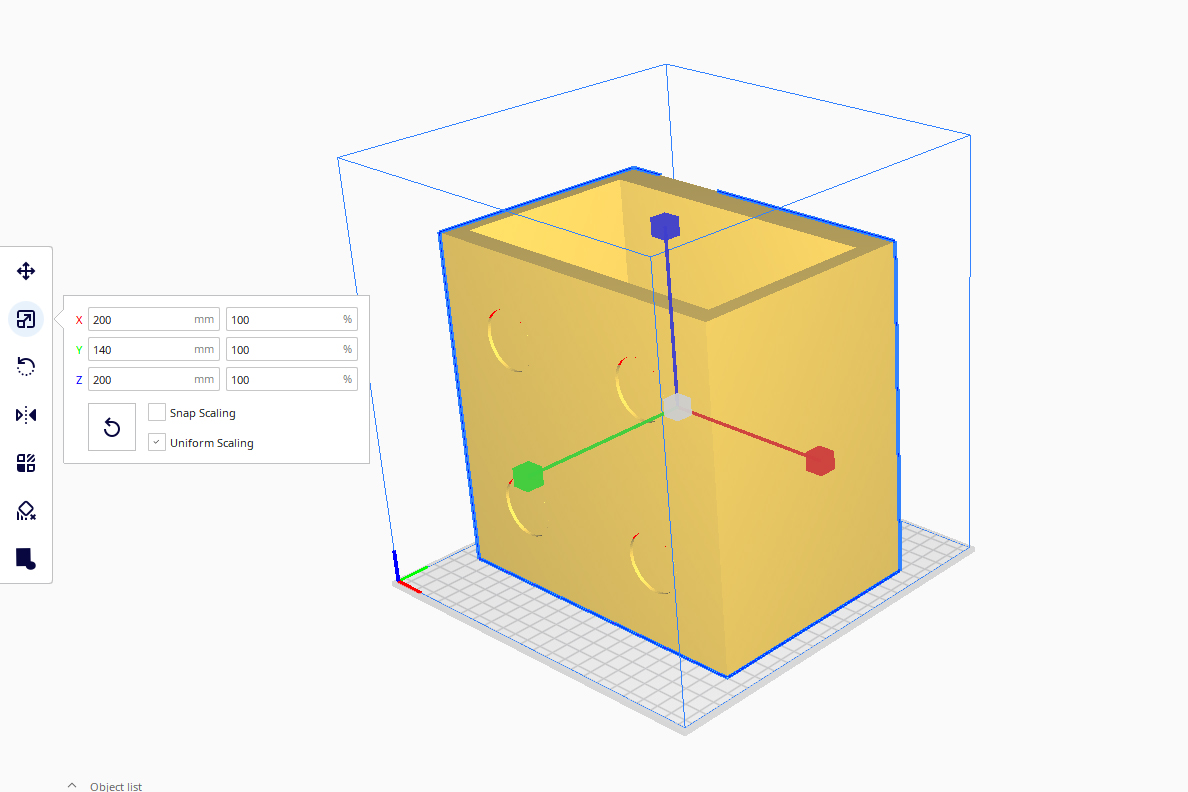Click the white center uniform scale handle

coord(677,407)
